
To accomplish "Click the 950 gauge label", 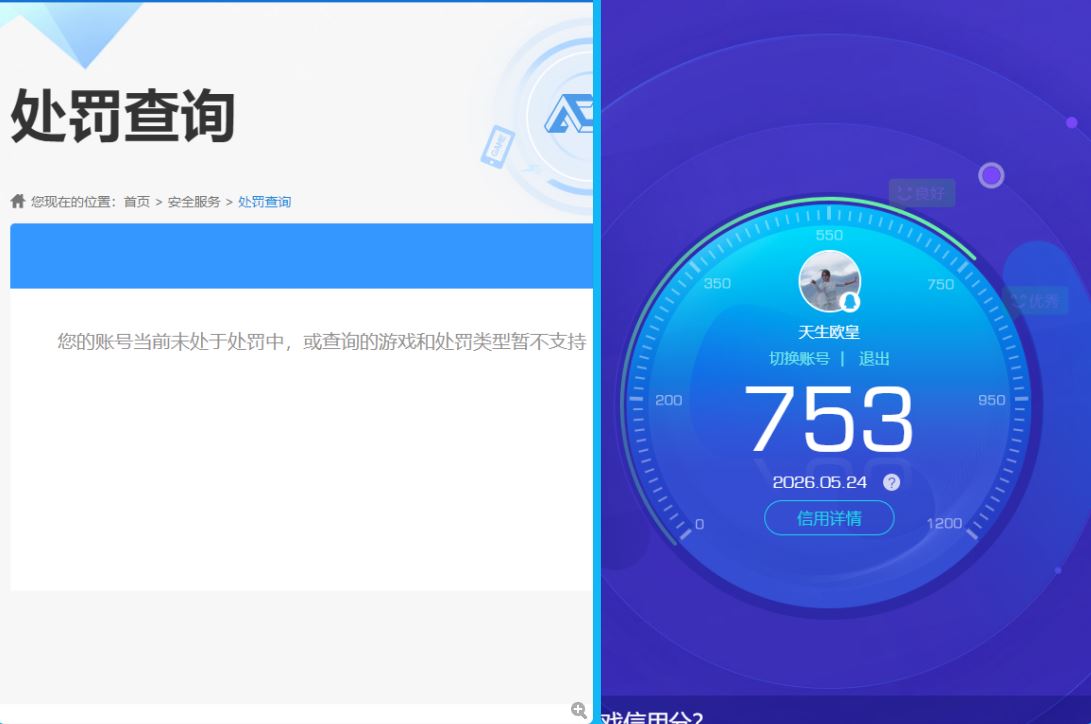I will pos(992,400).
